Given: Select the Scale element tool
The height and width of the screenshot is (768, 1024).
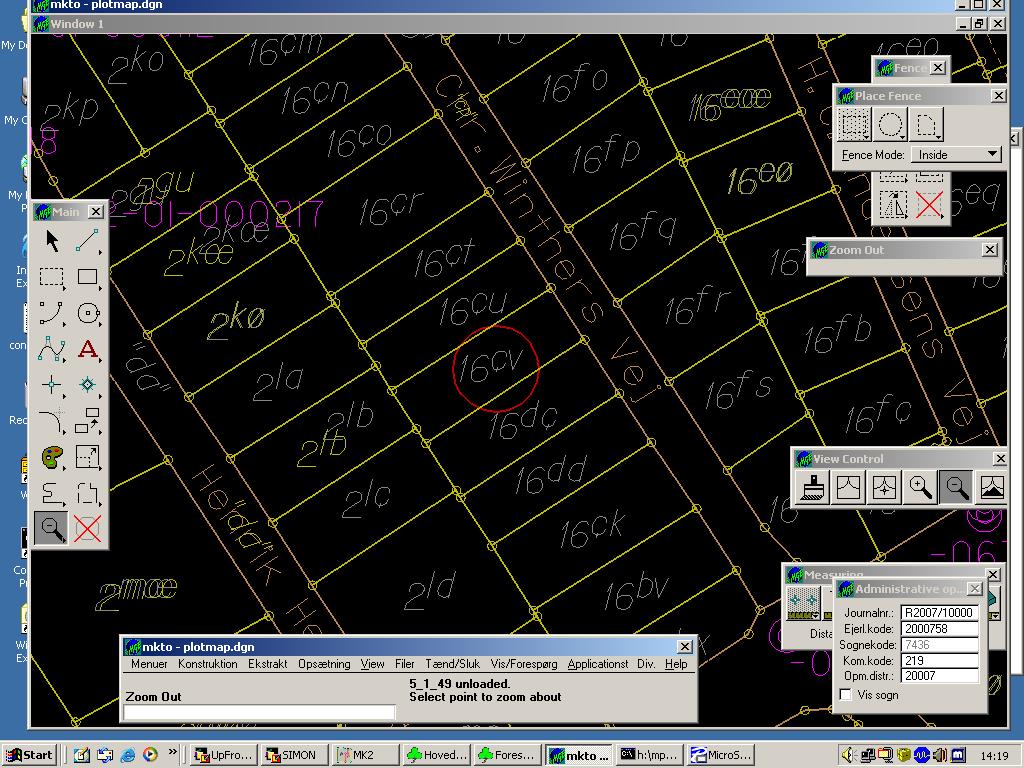Looking at the screenshot, I should click(87, 456).
